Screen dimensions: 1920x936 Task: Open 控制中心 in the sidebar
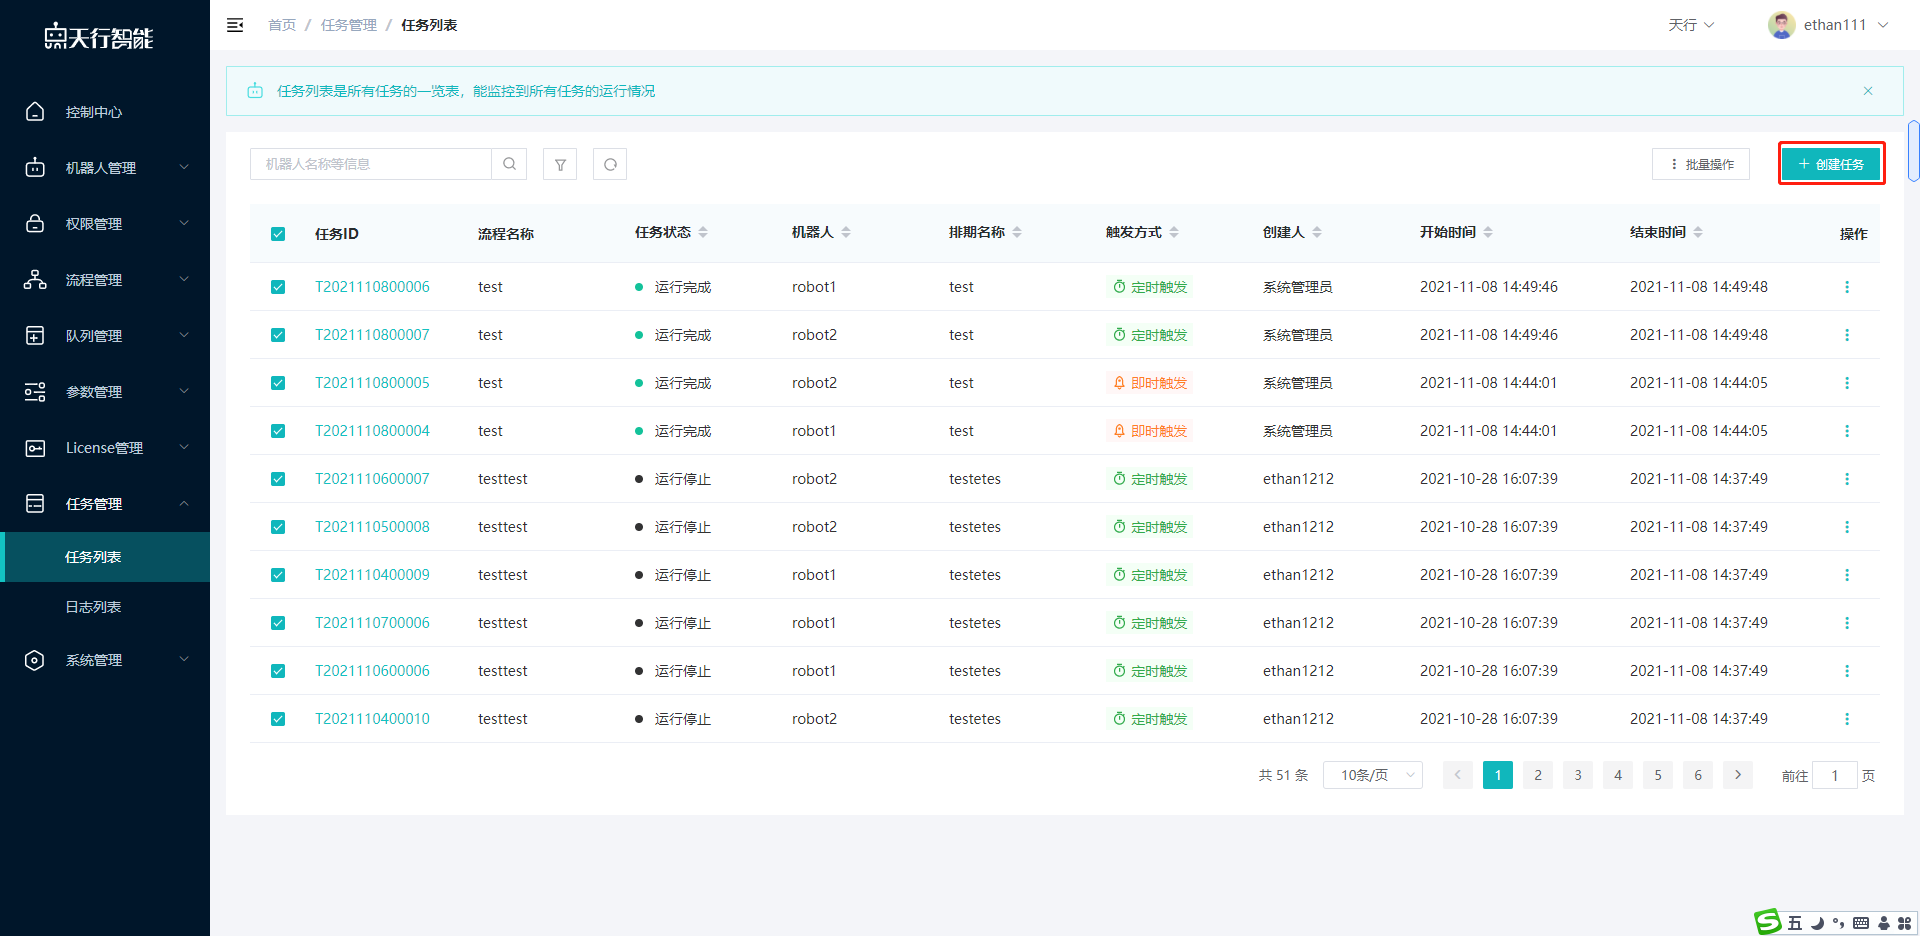coord(105,112)
